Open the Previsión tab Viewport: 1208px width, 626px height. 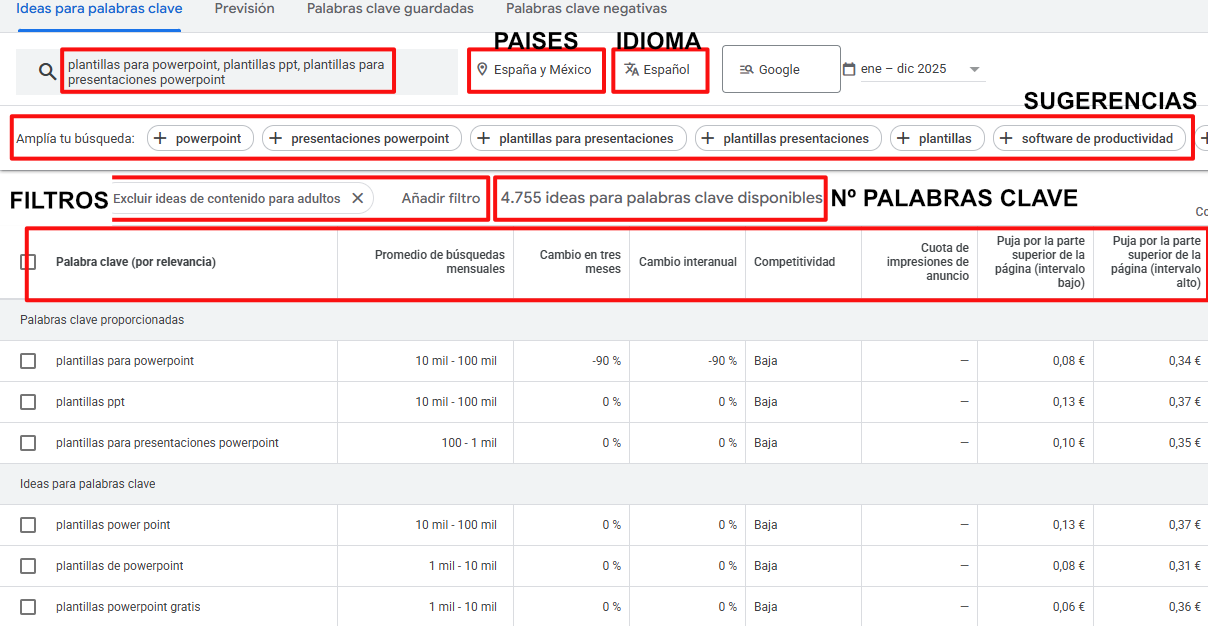[244, 9]
